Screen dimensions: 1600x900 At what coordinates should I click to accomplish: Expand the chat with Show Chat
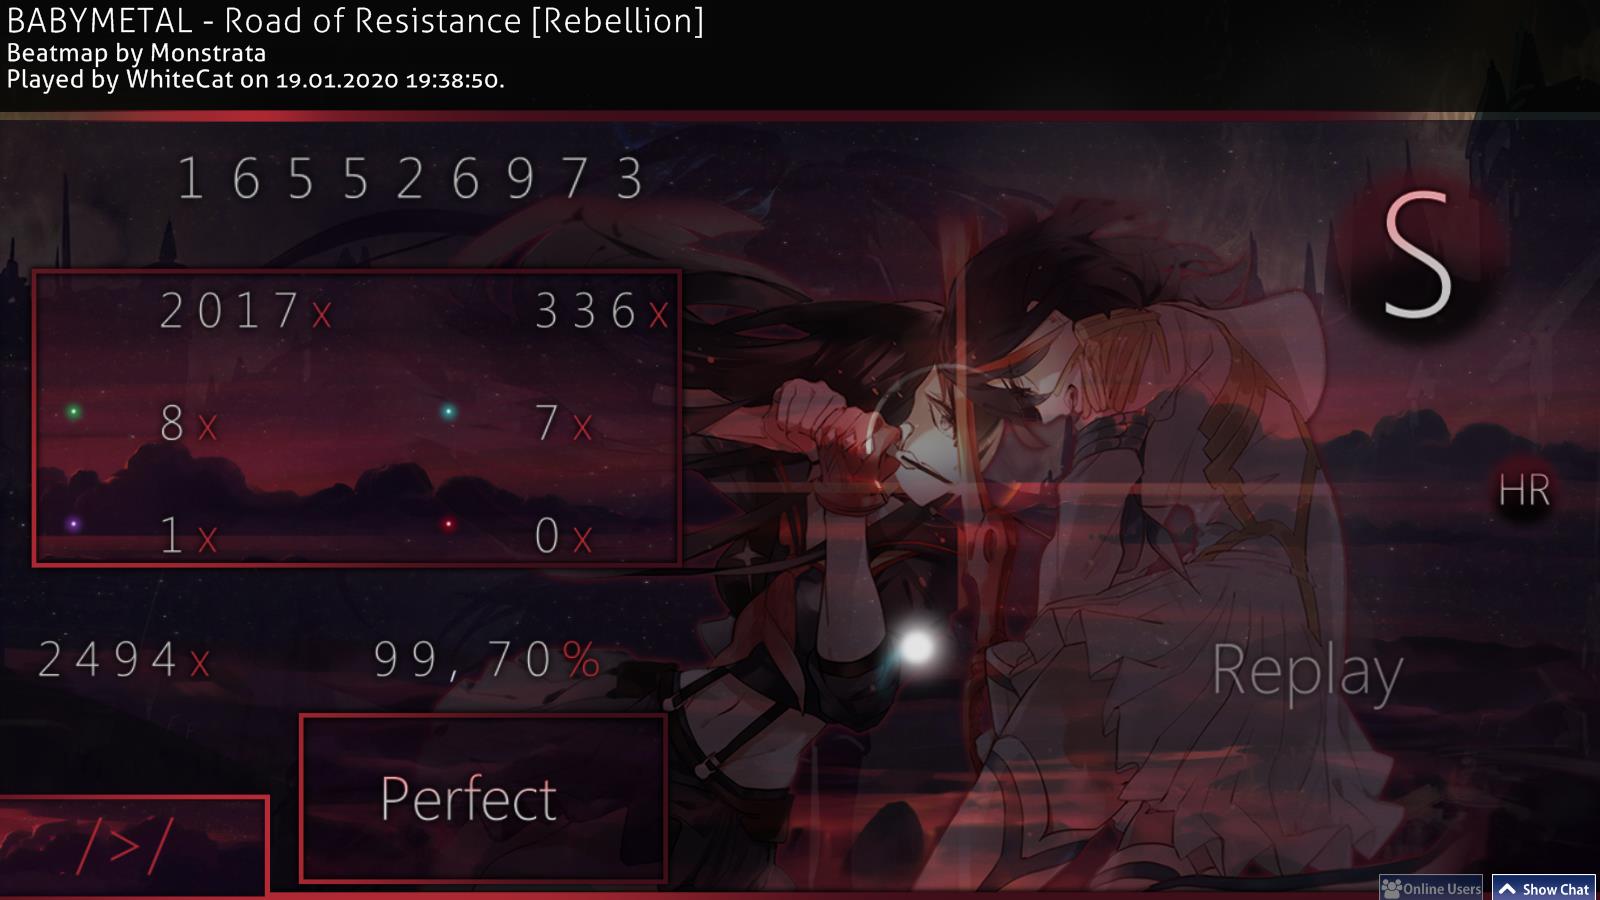click(x=1545, y=888)
